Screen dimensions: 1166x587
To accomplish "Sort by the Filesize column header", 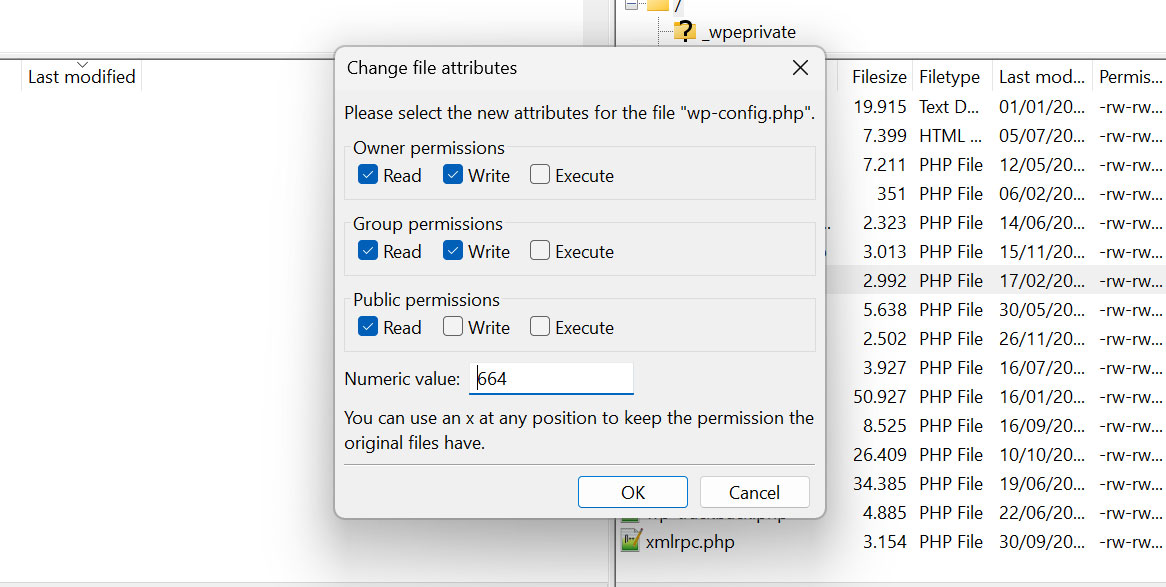I will (x=878, y=77).
